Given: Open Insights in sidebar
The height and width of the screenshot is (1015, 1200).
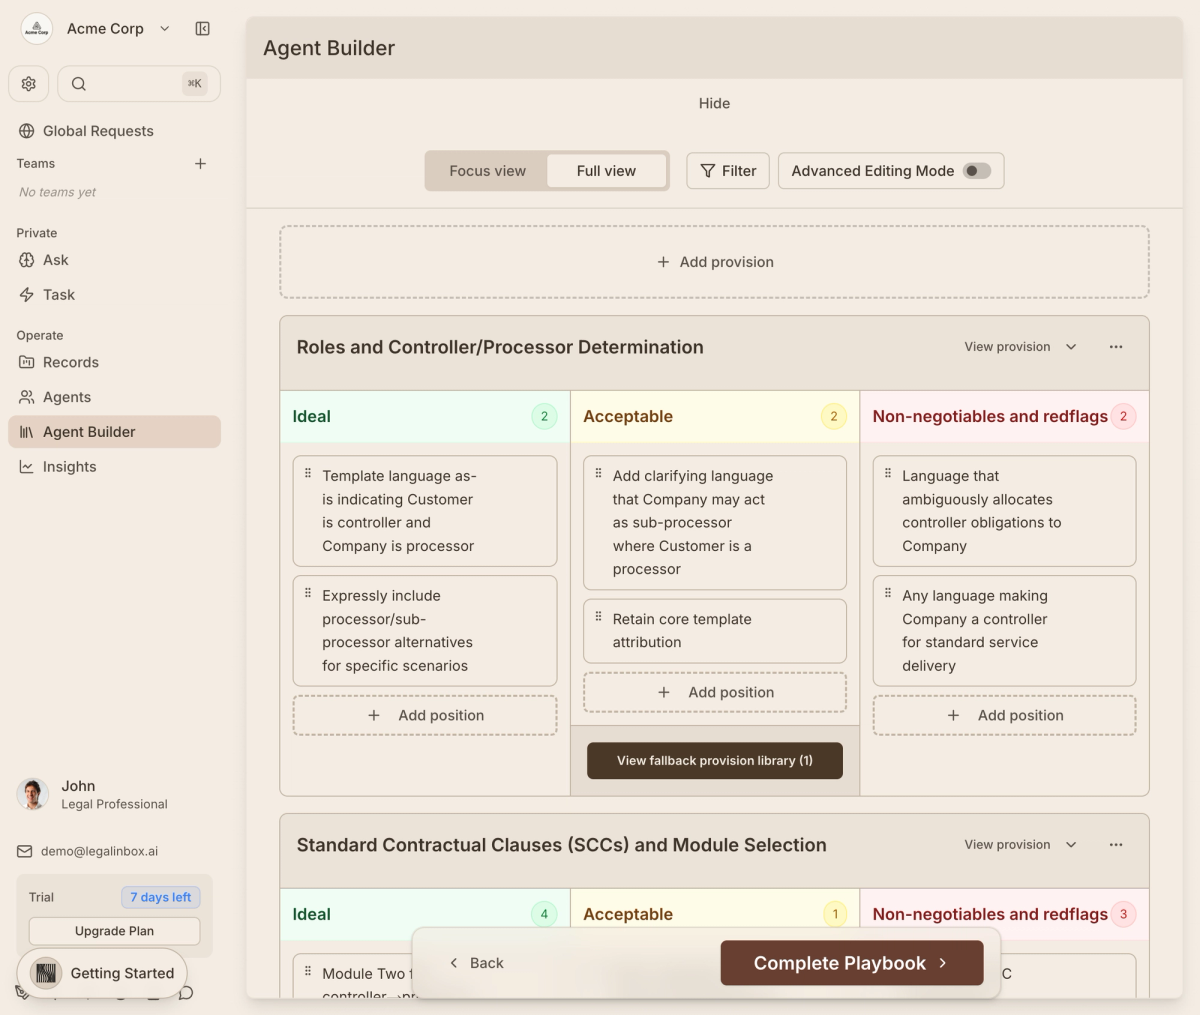Looking at the screenshot, I should (x=114, y=467).
